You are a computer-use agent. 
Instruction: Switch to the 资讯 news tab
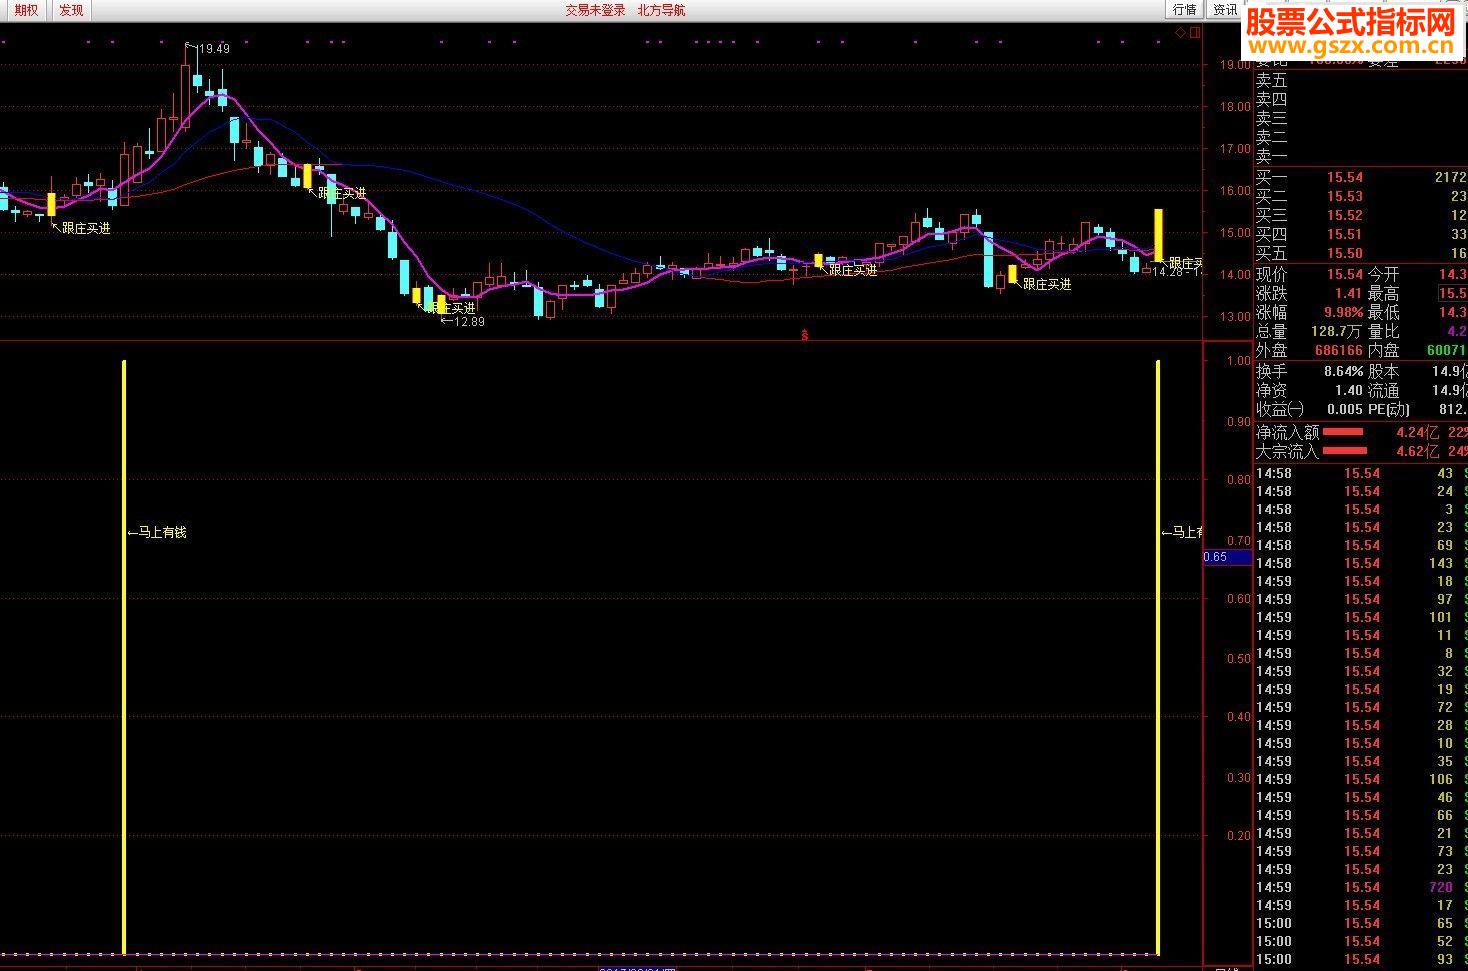(x=1225, y=10)
